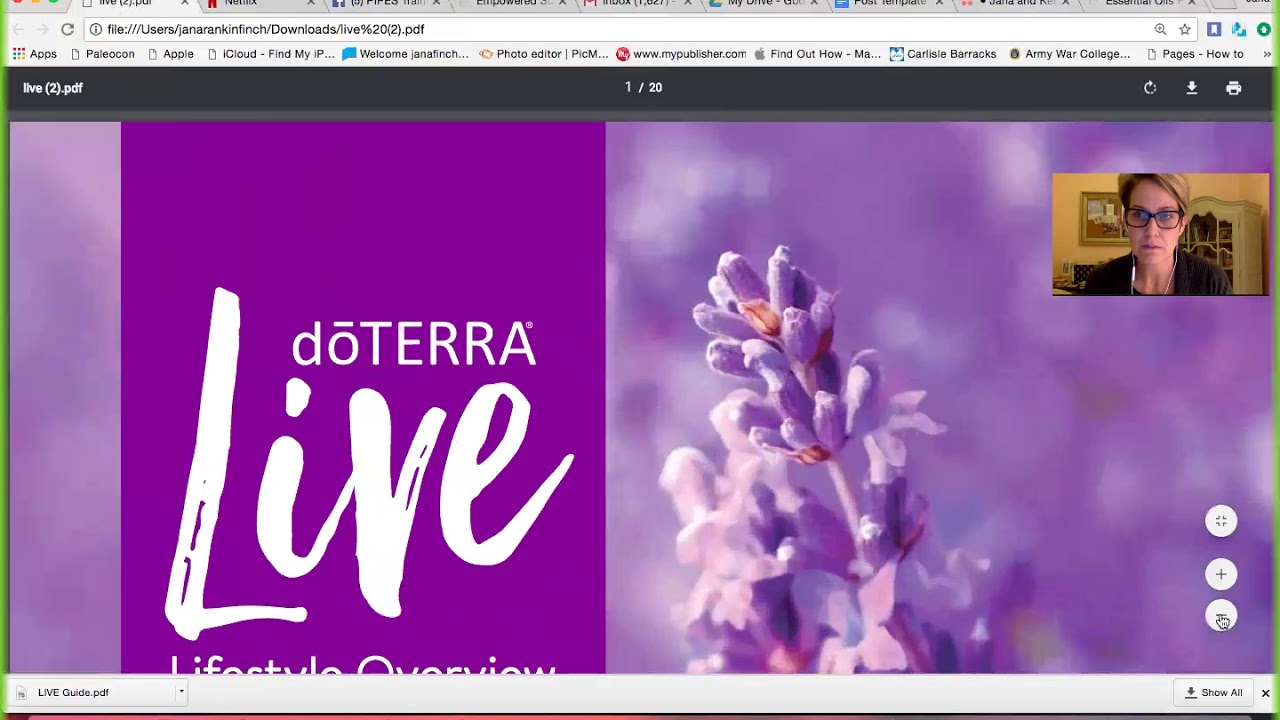The height and width of the screenshot is (720, 1280).
Task: Expand LIVE Guide.pdf download options arrow
Action: (x=181, y=692)
